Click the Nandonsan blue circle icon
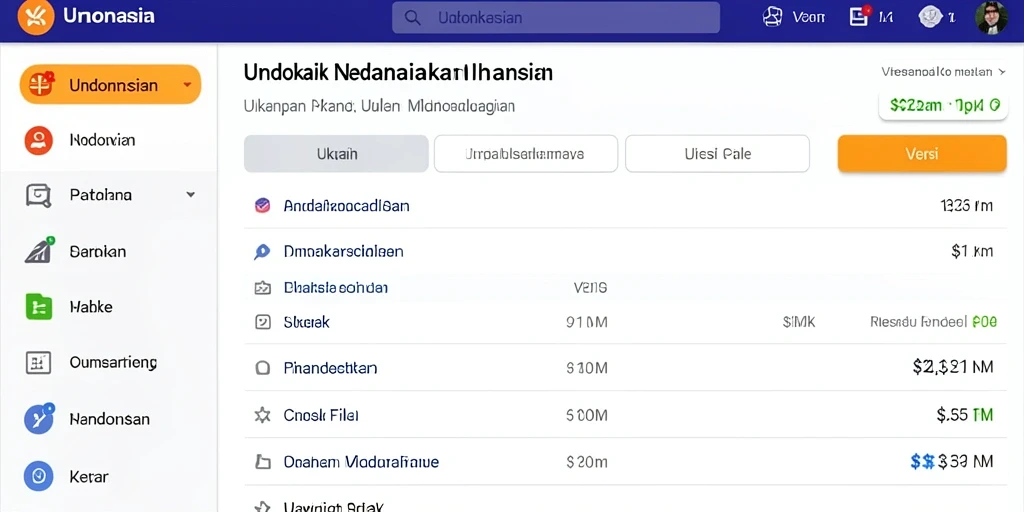This screenshot has height=512, width=1024. pos(39,419)
